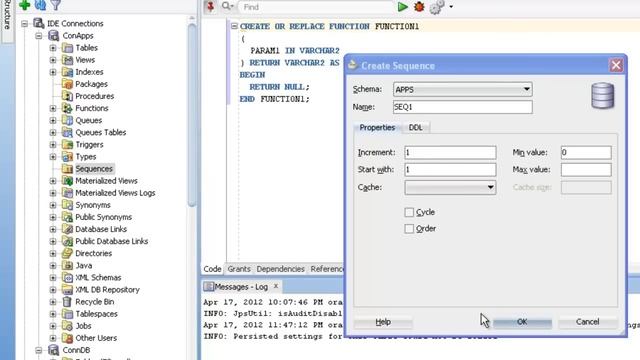Close the Messages - Log tab

276,286
